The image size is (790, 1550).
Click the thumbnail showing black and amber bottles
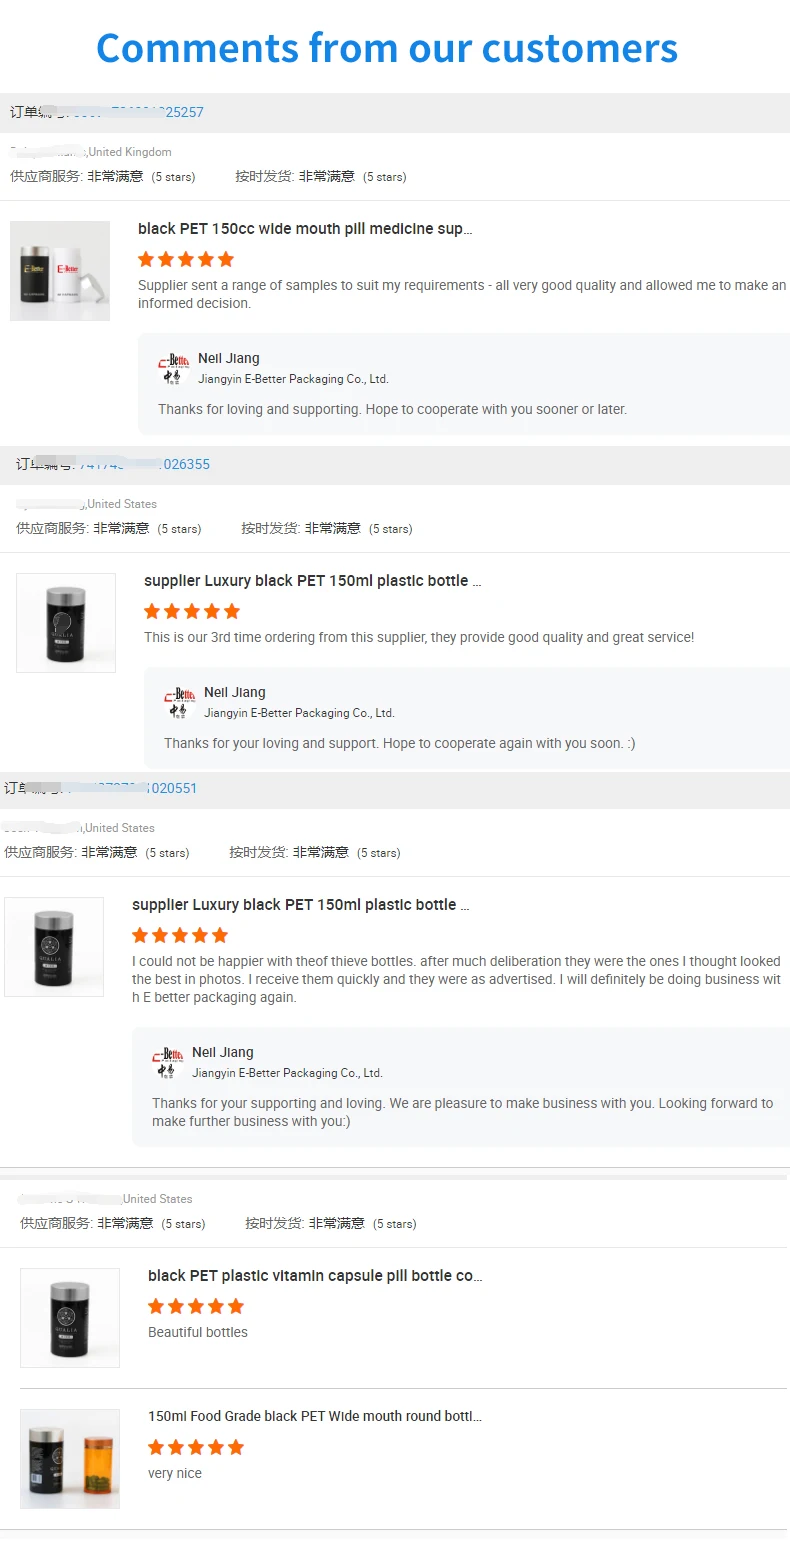(70, 1459)
